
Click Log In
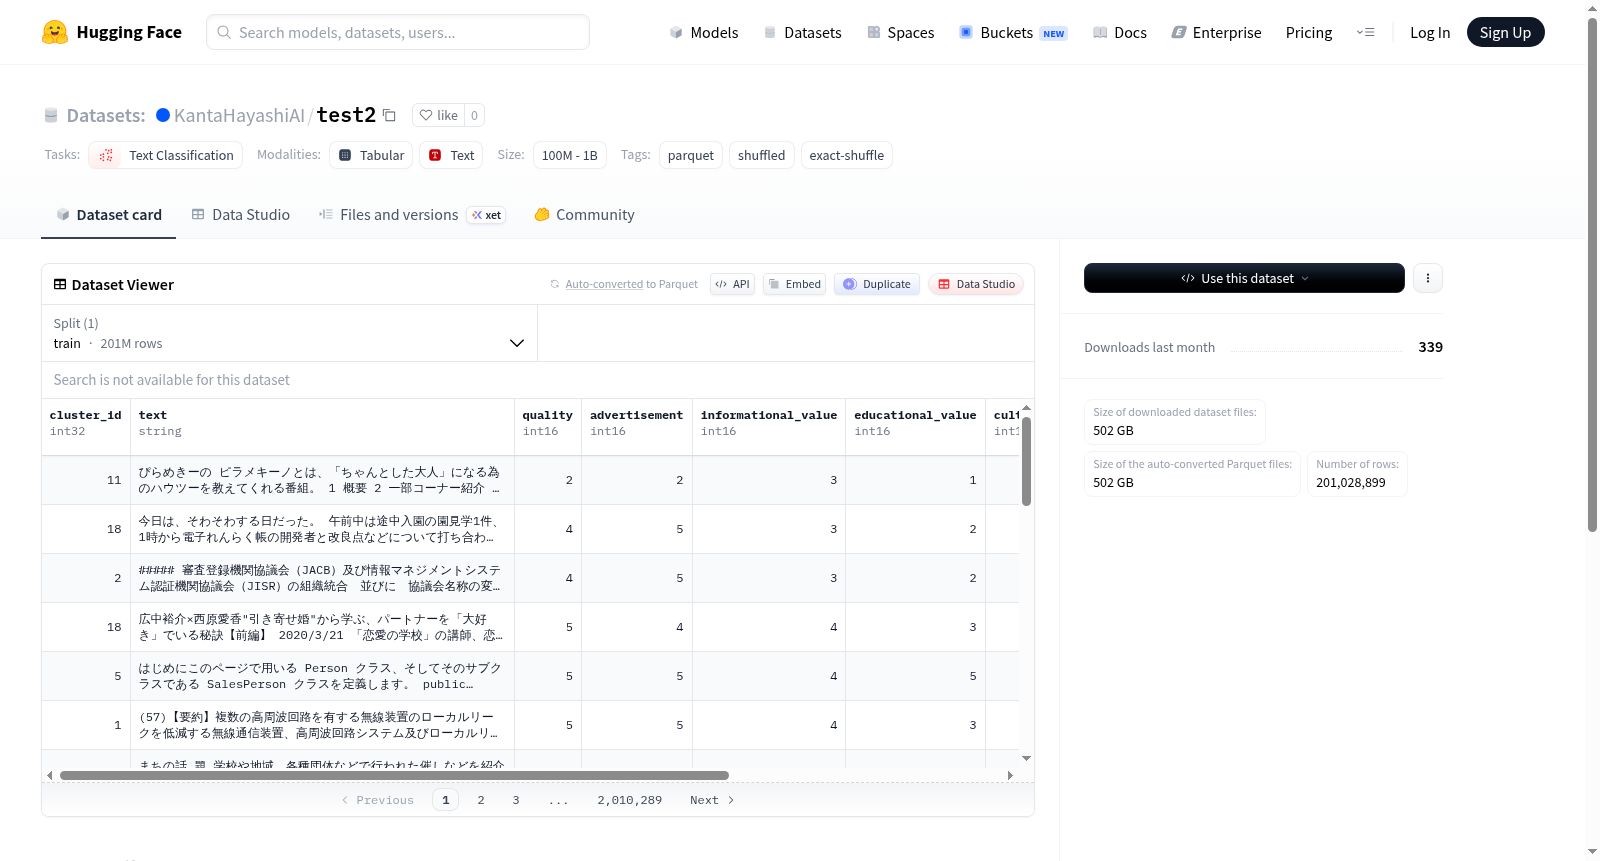[x=1430, y=32]
